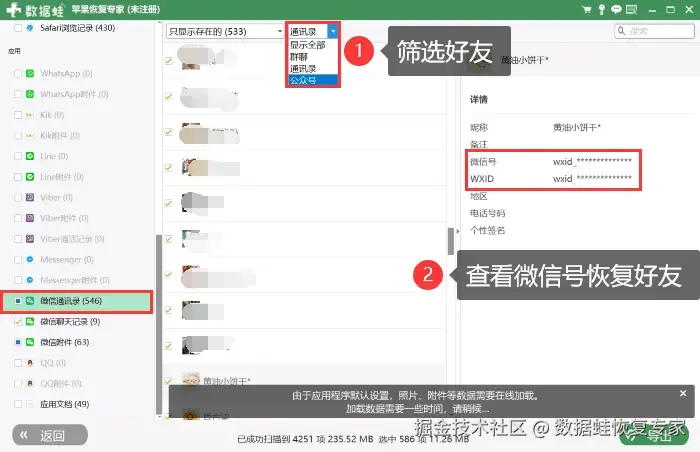Screen dimensions: 700x452
Task: Focus the 搜索 search input field
Action: click(x=654, y=31)
